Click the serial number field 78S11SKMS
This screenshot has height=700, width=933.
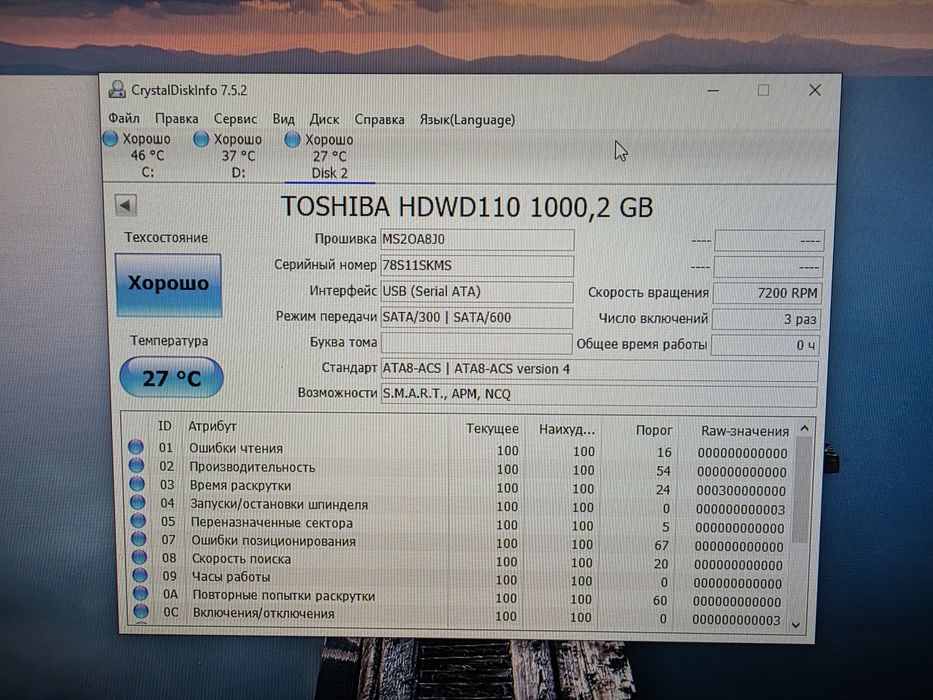[477, 265]
